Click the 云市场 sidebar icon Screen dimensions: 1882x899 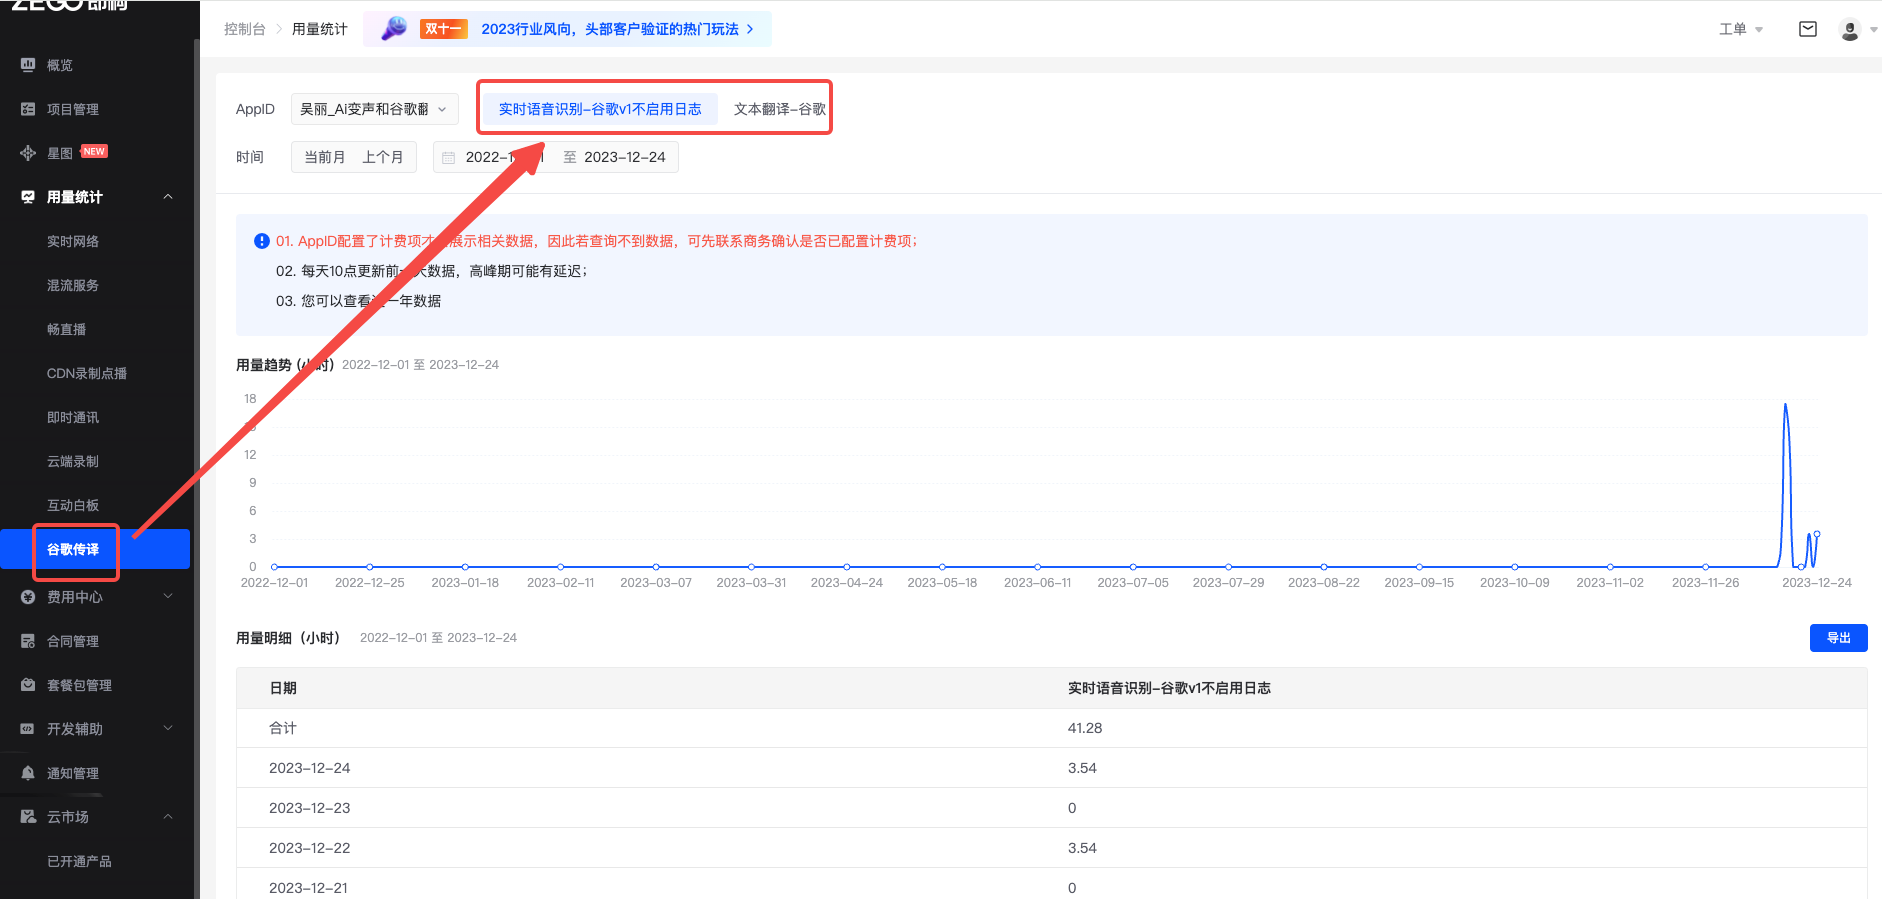(x=28, y=817)
